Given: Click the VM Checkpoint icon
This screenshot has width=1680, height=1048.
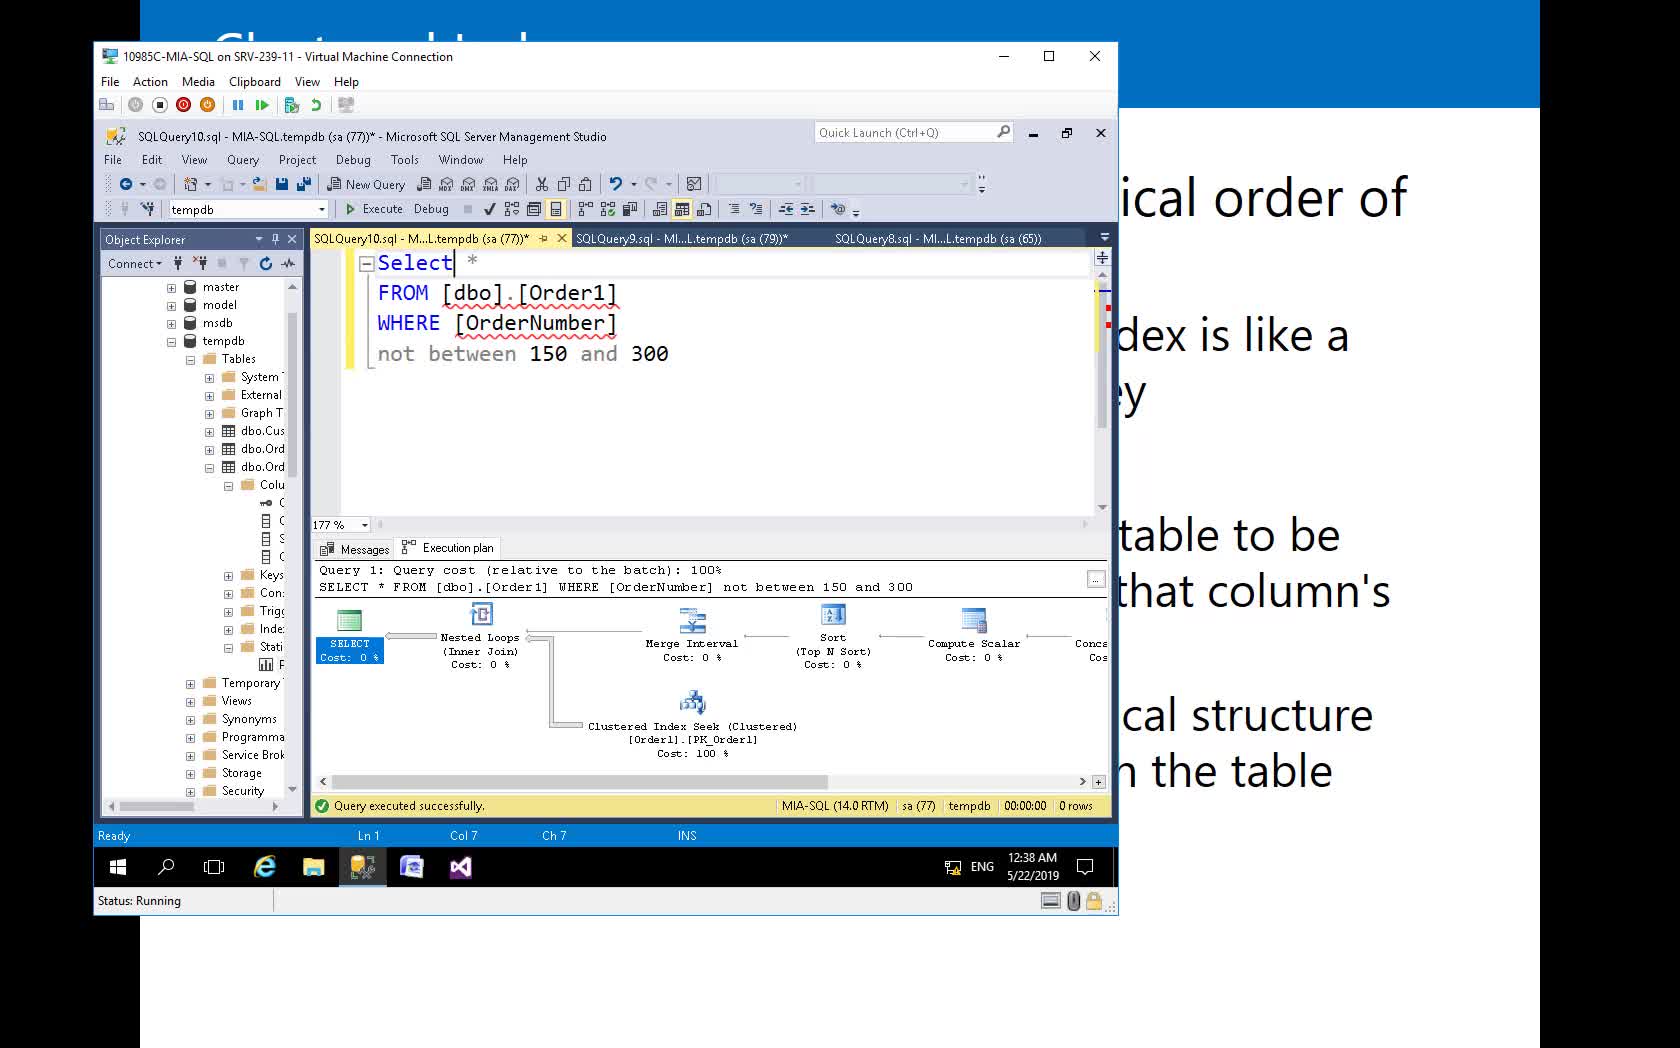Looking at the screenshot, I should [292, 105].
